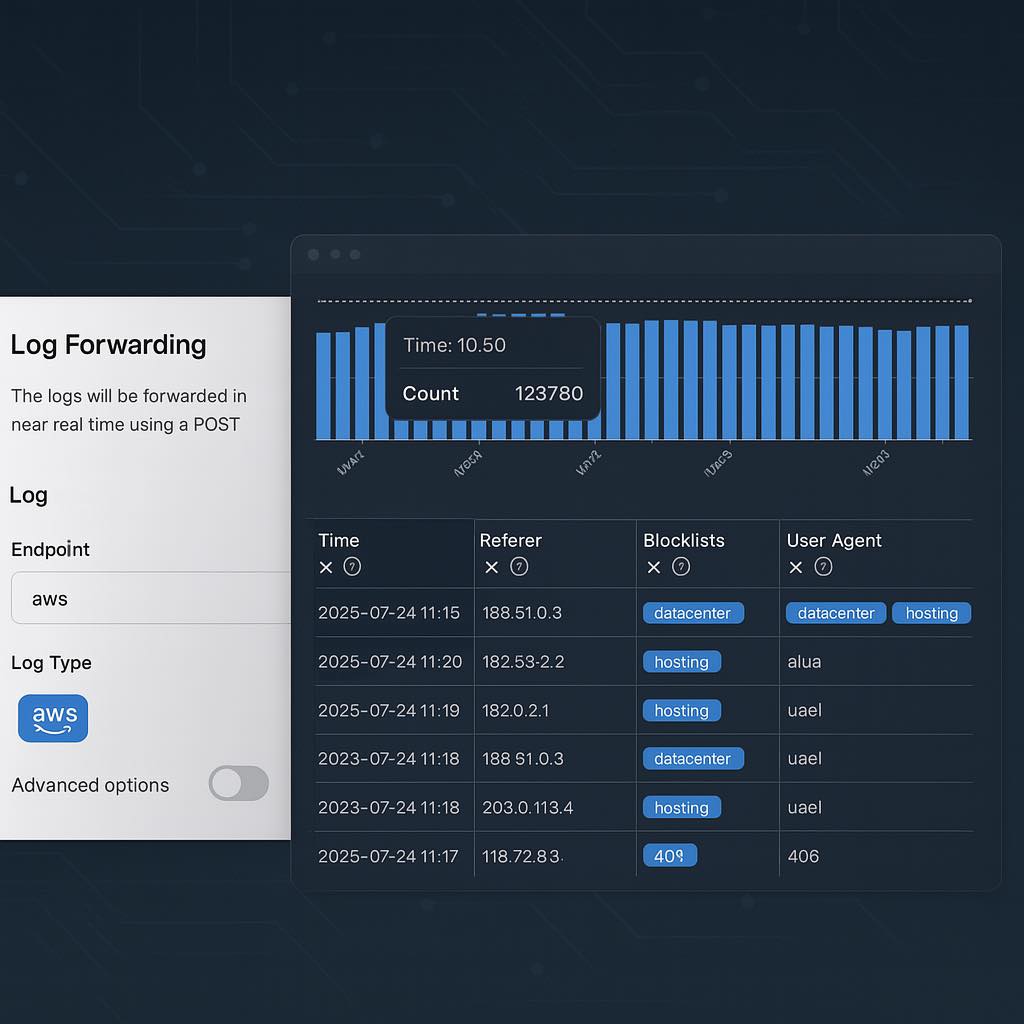Select the Blocklists column header
The height and width of the screenshot is (1024, 1024).
(x=684, y=541)
